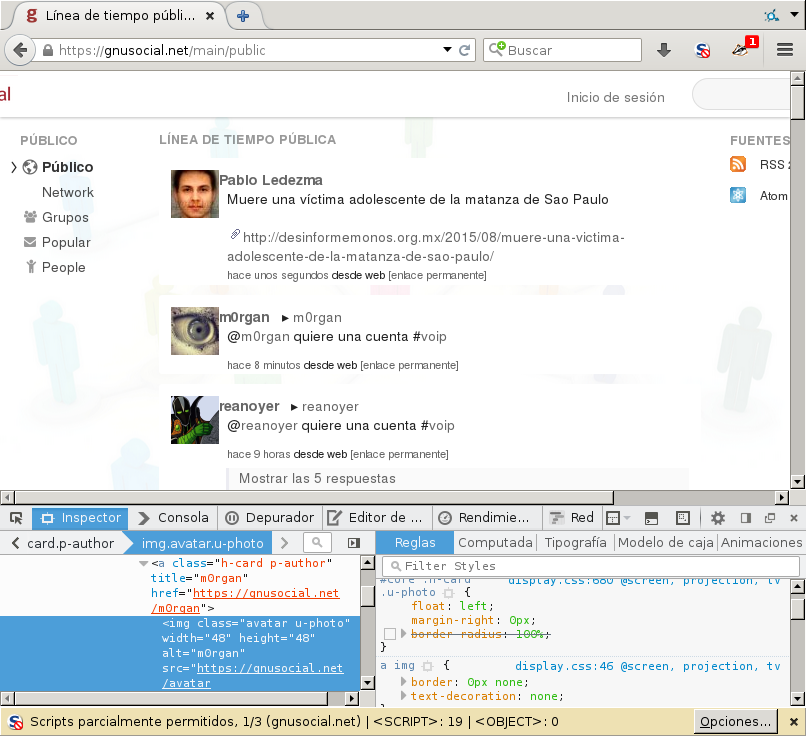Open devtools responsive design mode icon

682,518
